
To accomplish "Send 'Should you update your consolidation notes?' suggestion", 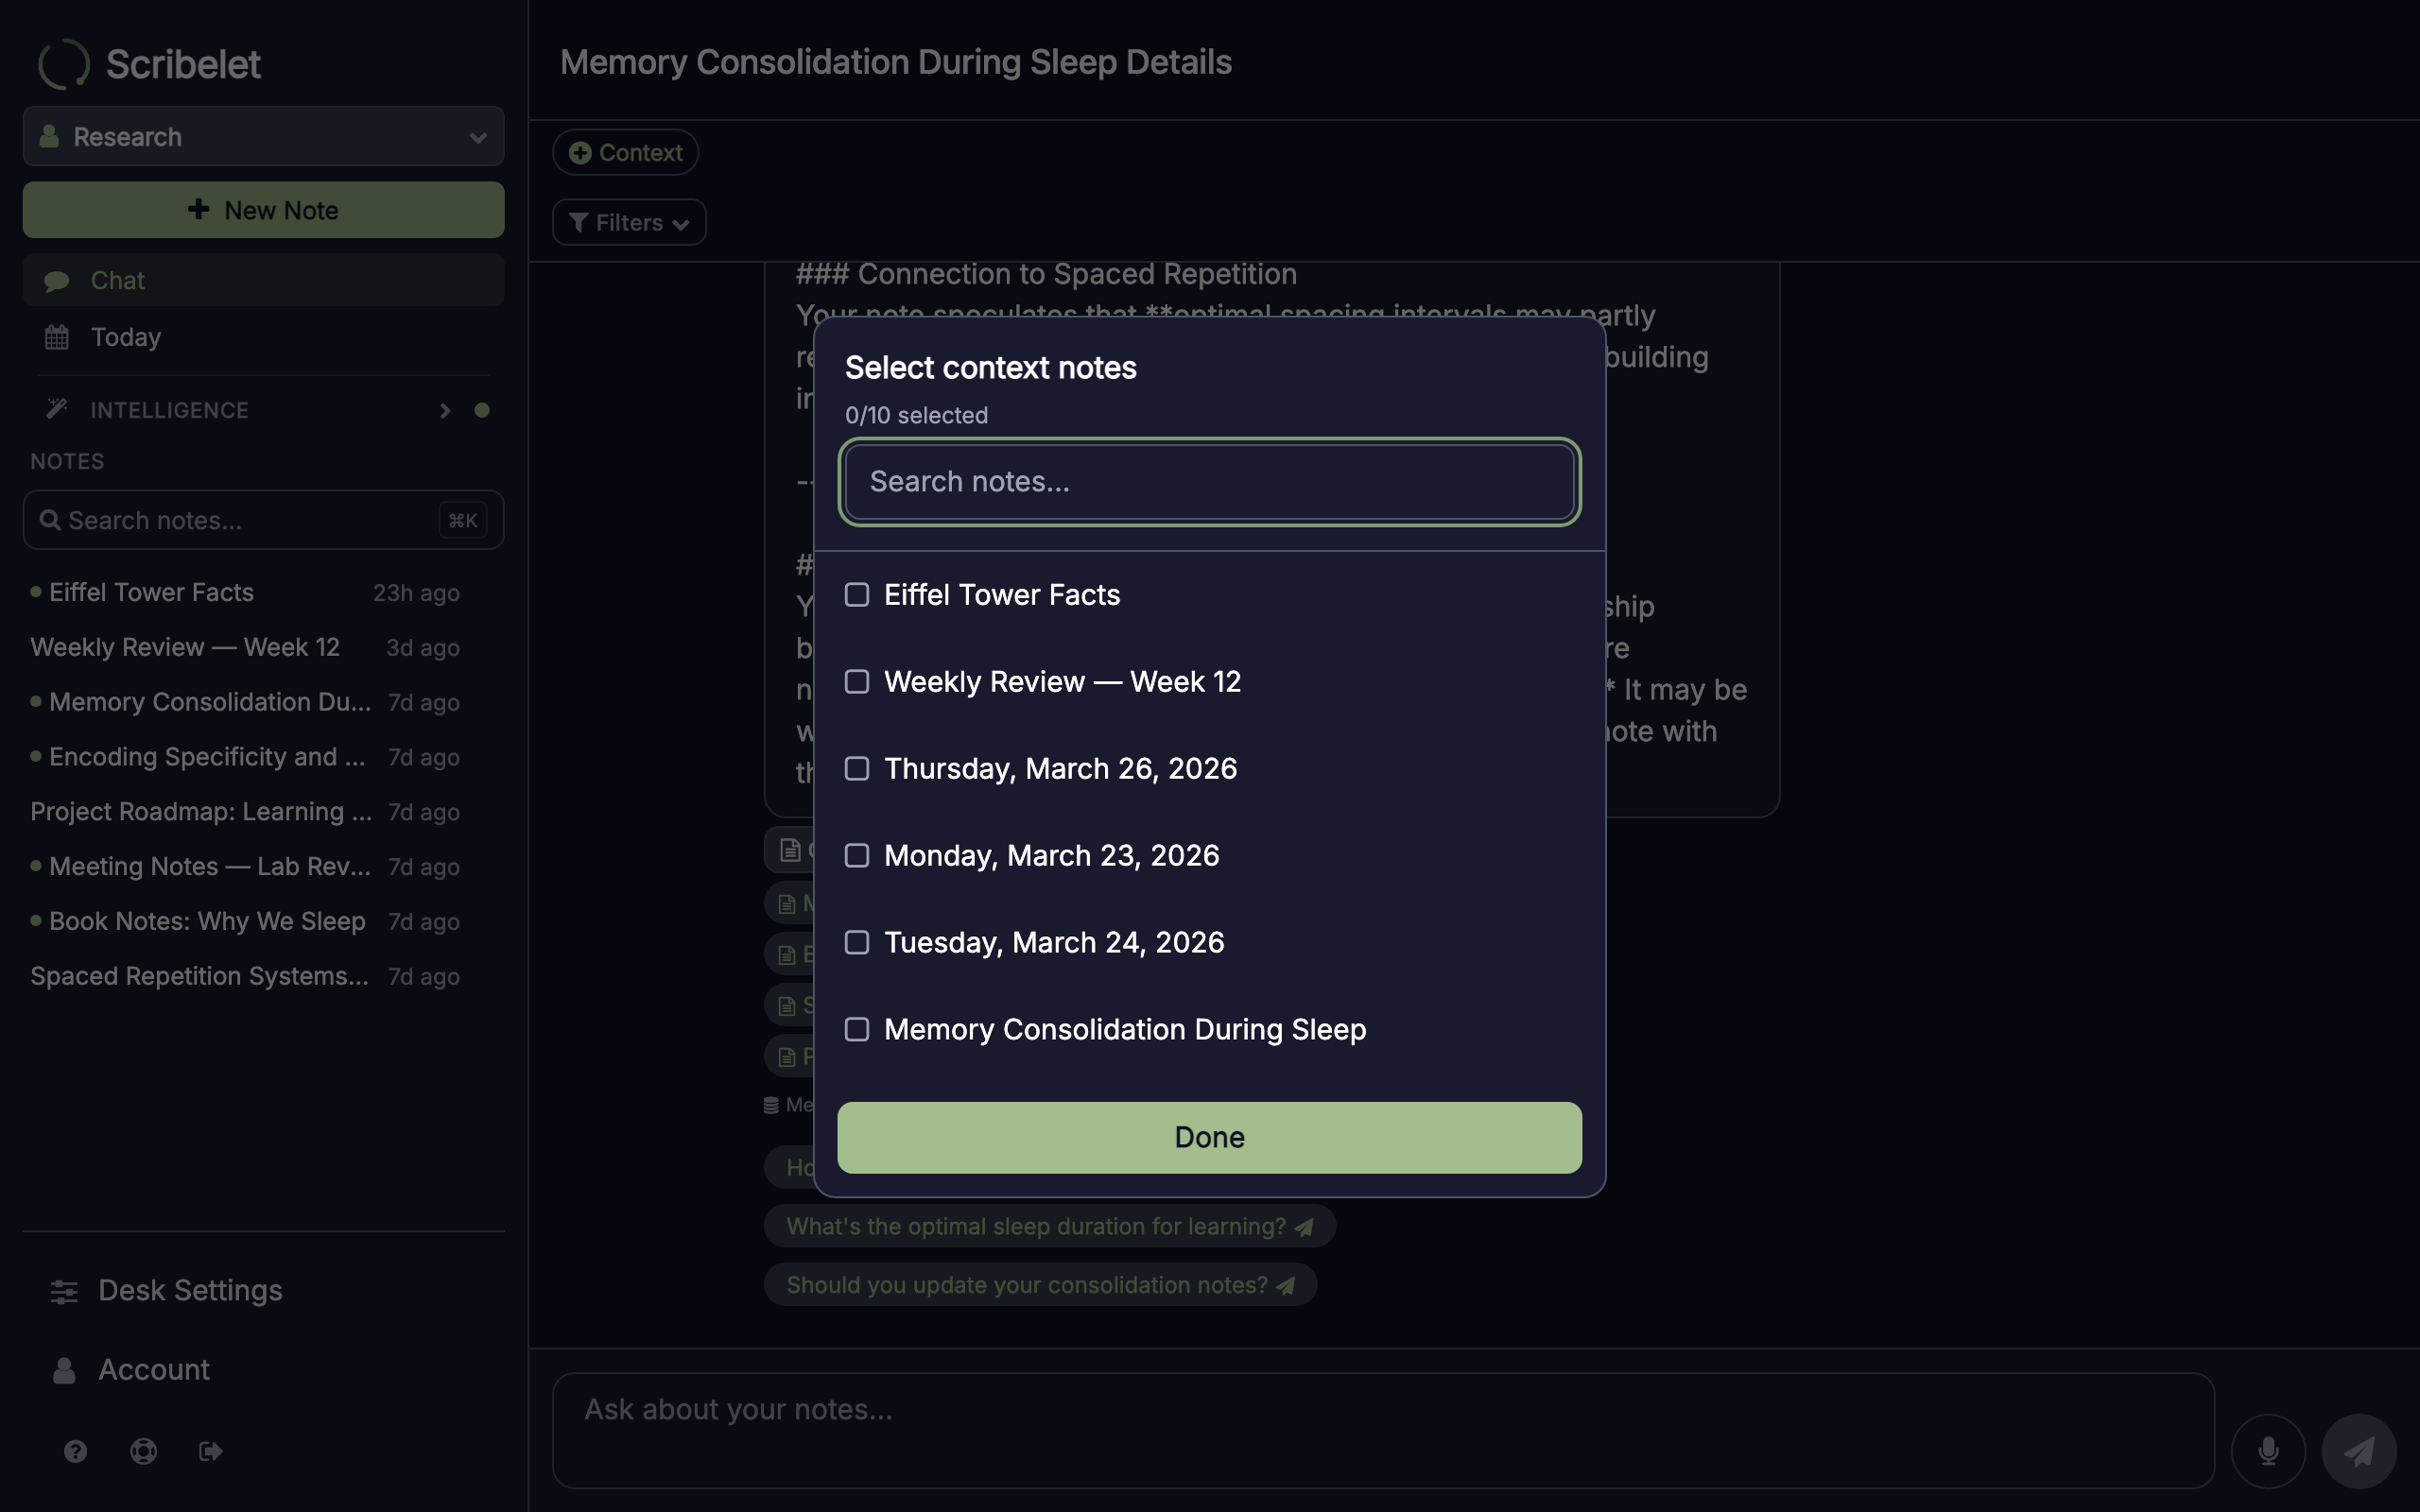I will click(x=1040, y=1285).
